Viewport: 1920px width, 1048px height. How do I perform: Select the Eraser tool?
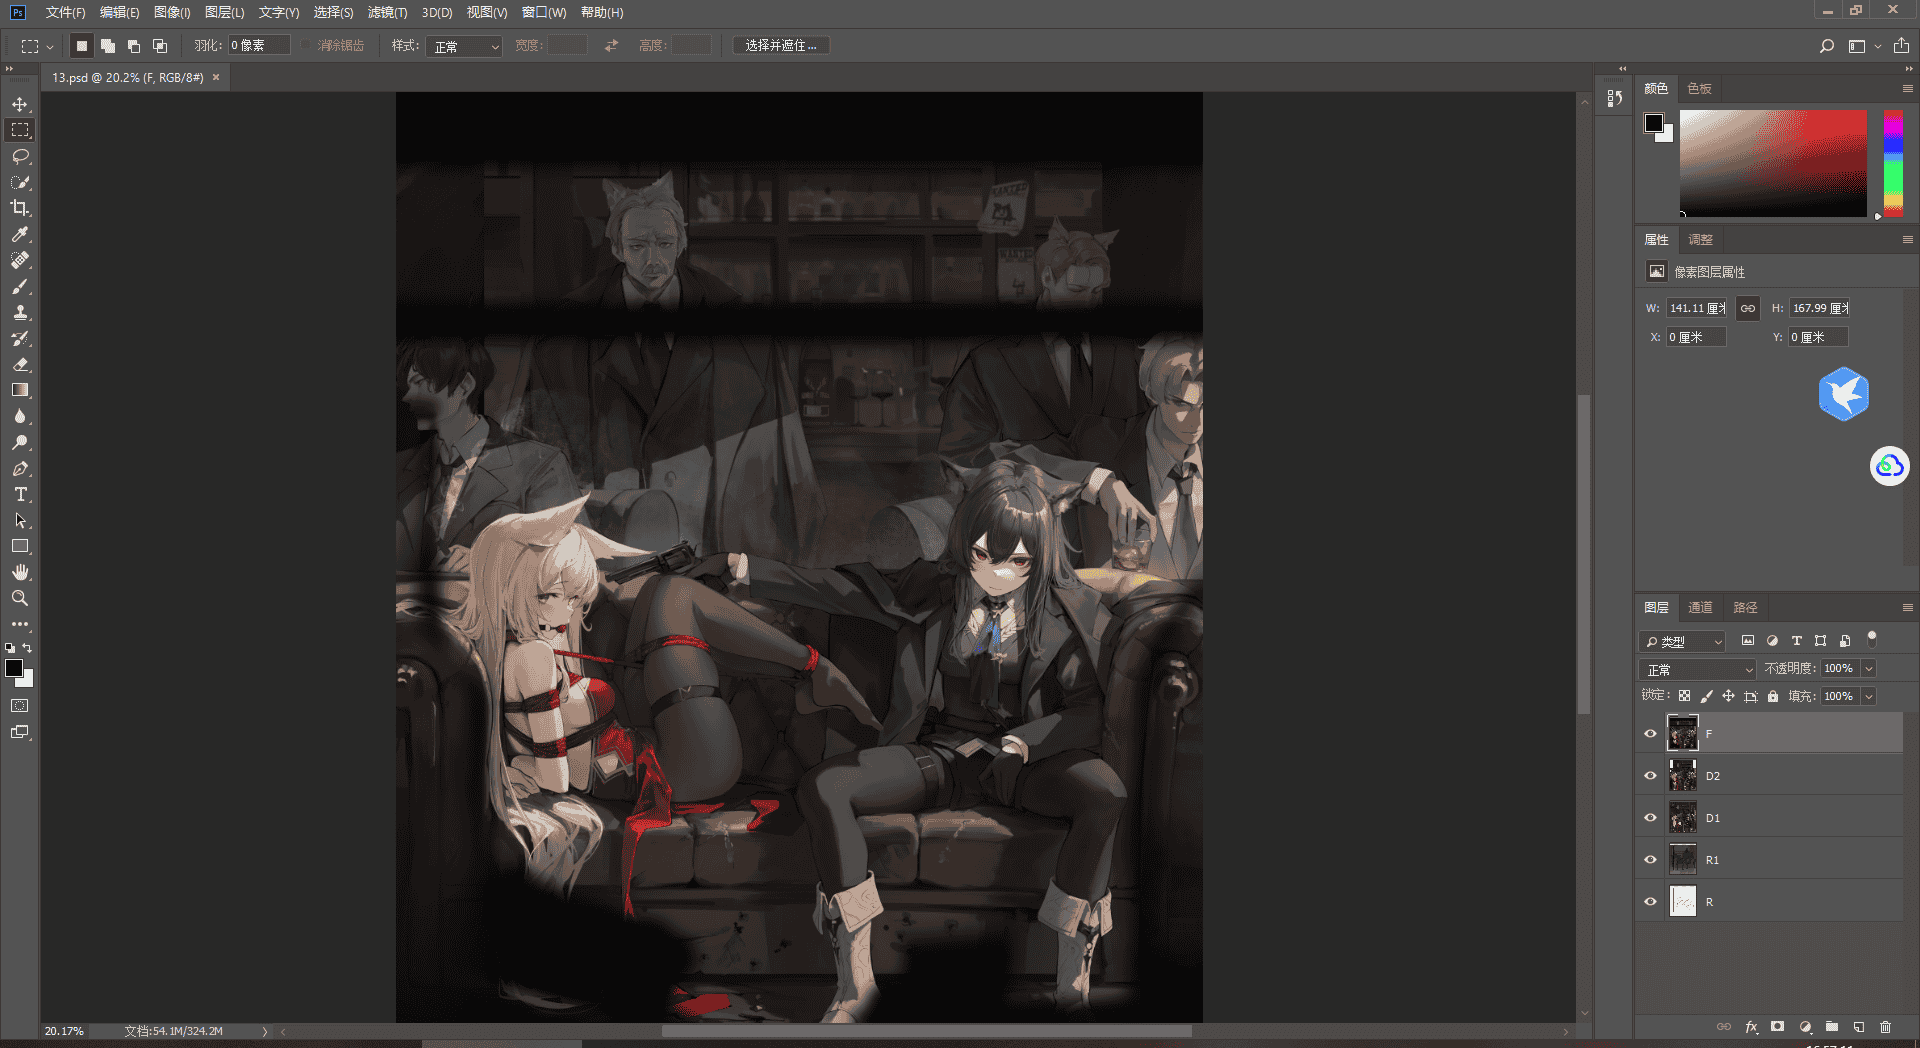point(20,364)
